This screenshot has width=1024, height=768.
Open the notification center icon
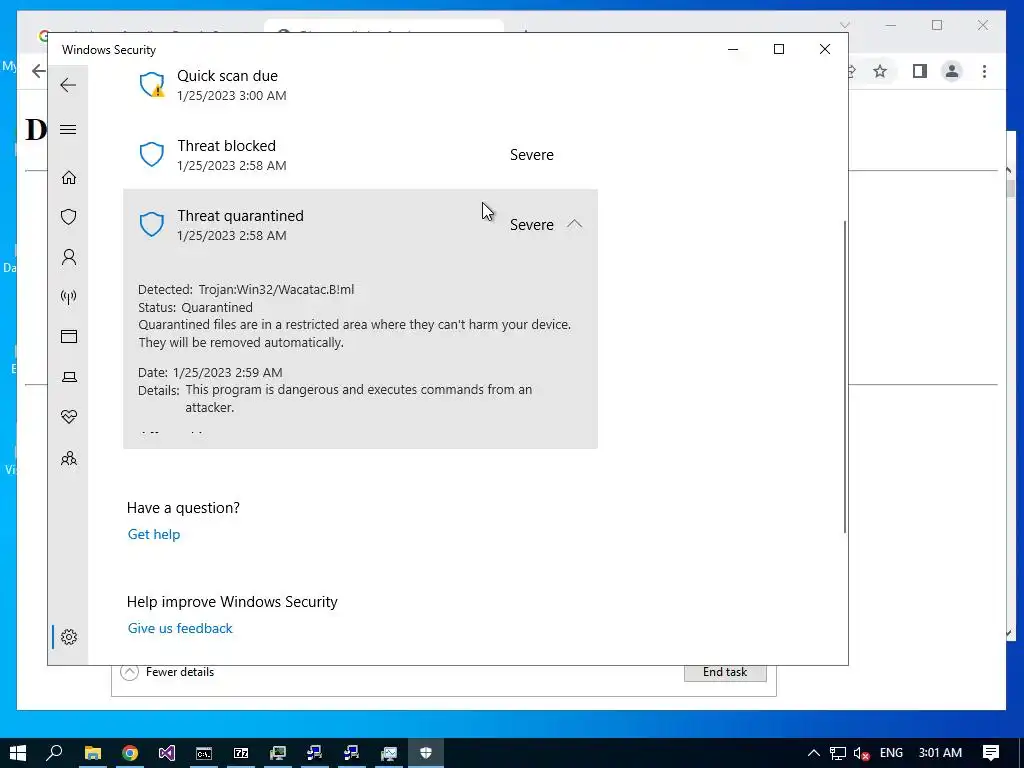tap(991, 753)
